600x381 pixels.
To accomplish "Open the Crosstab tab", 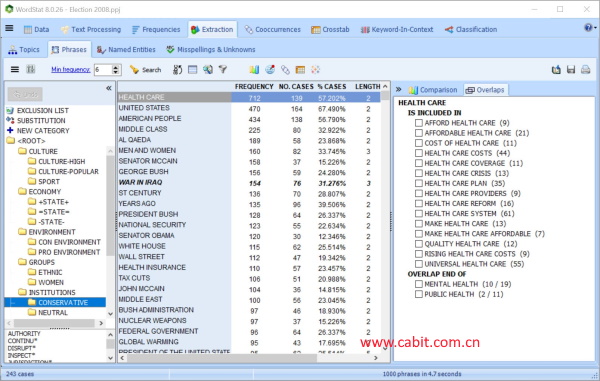I will [330, 29].
